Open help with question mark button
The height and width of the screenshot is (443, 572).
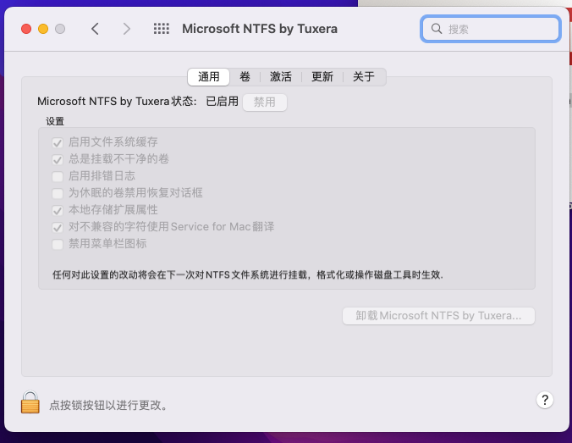point(545,400)
